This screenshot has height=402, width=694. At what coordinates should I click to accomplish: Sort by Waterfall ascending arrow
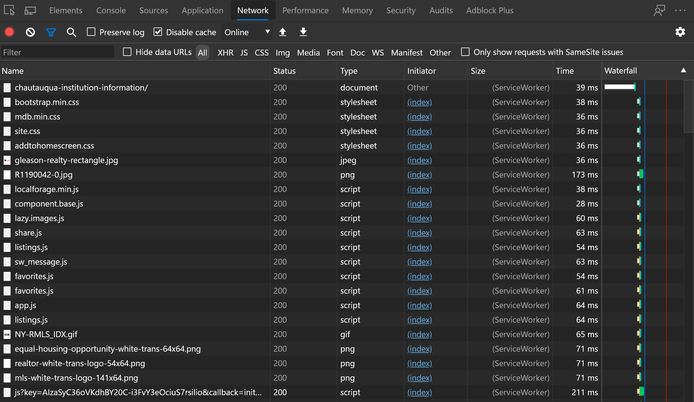click(x=683, y=70)
